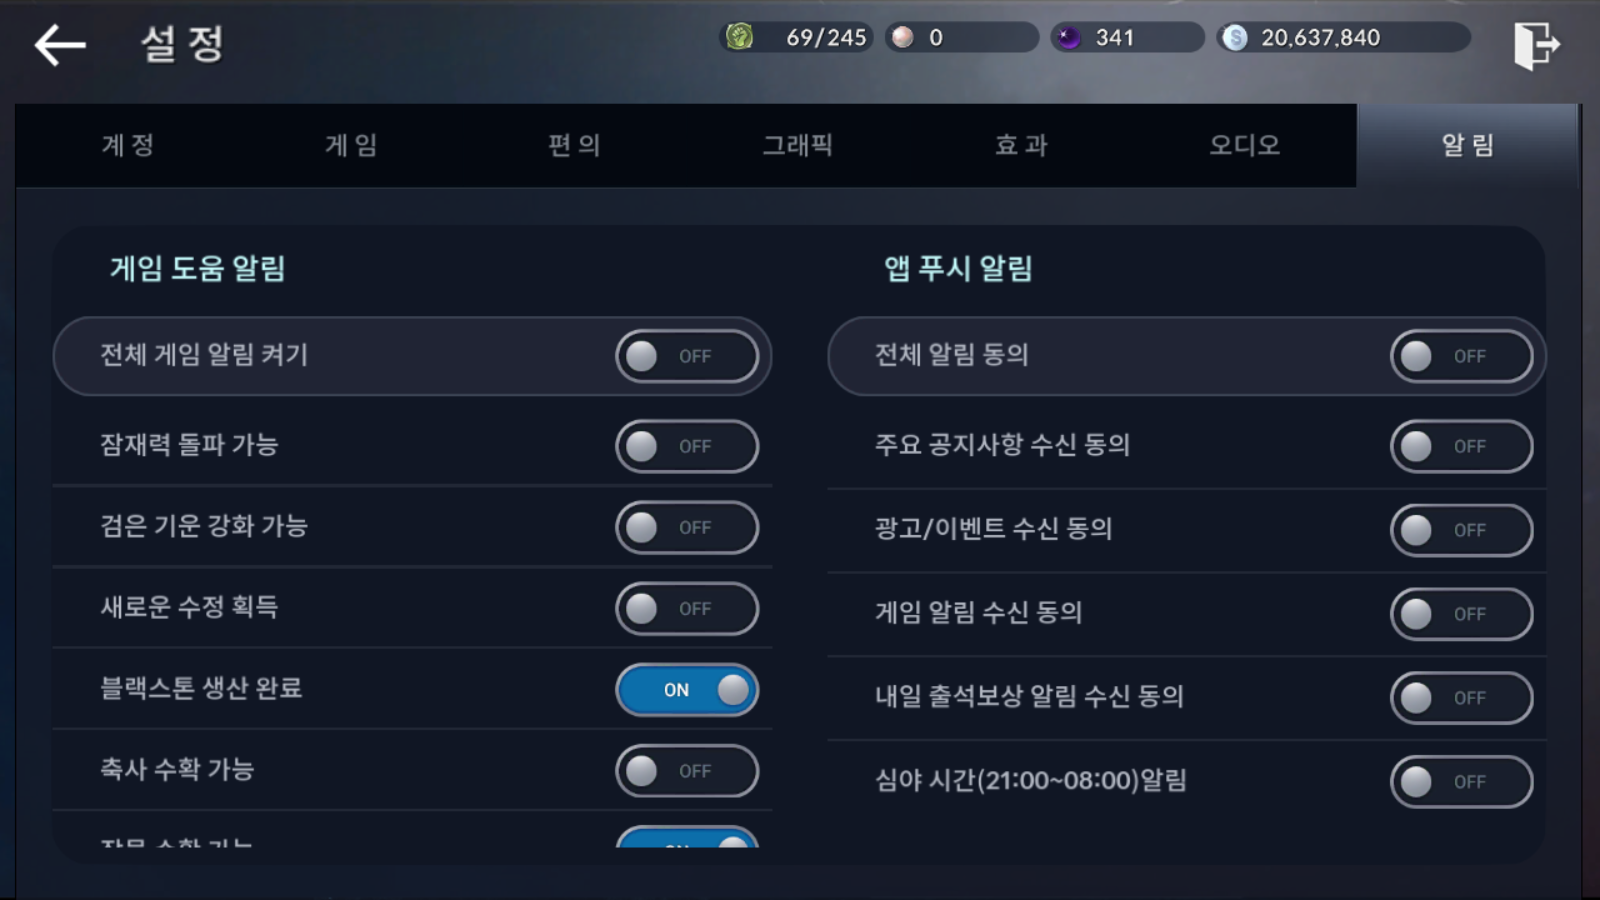Open the 계정 tab
The image size is (1600, 900).
pyautogui.click(x=127, y=145)
